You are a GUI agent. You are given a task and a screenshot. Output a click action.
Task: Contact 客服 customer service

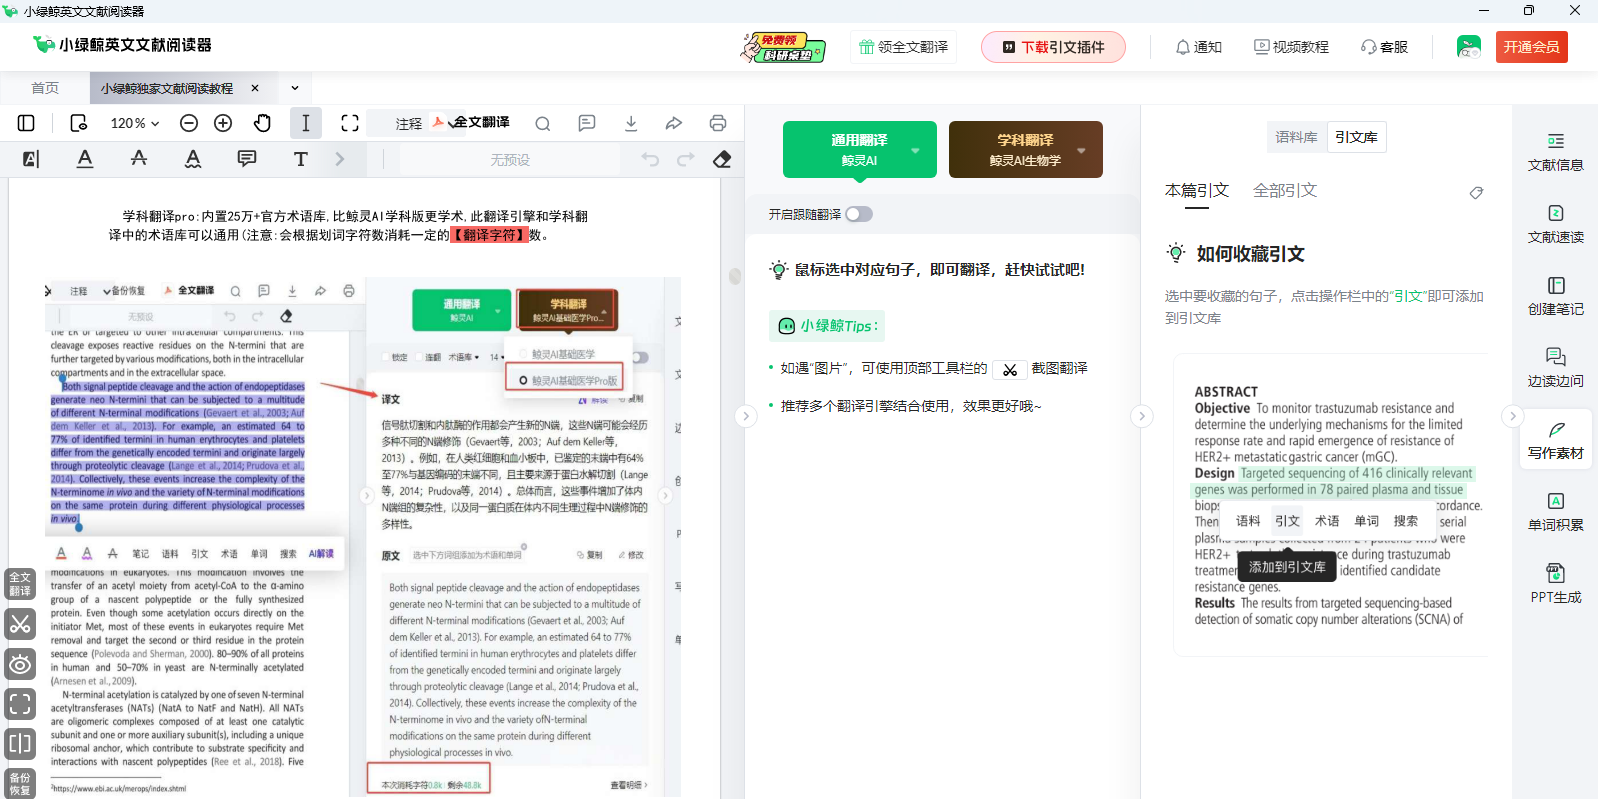[1385, 47]
